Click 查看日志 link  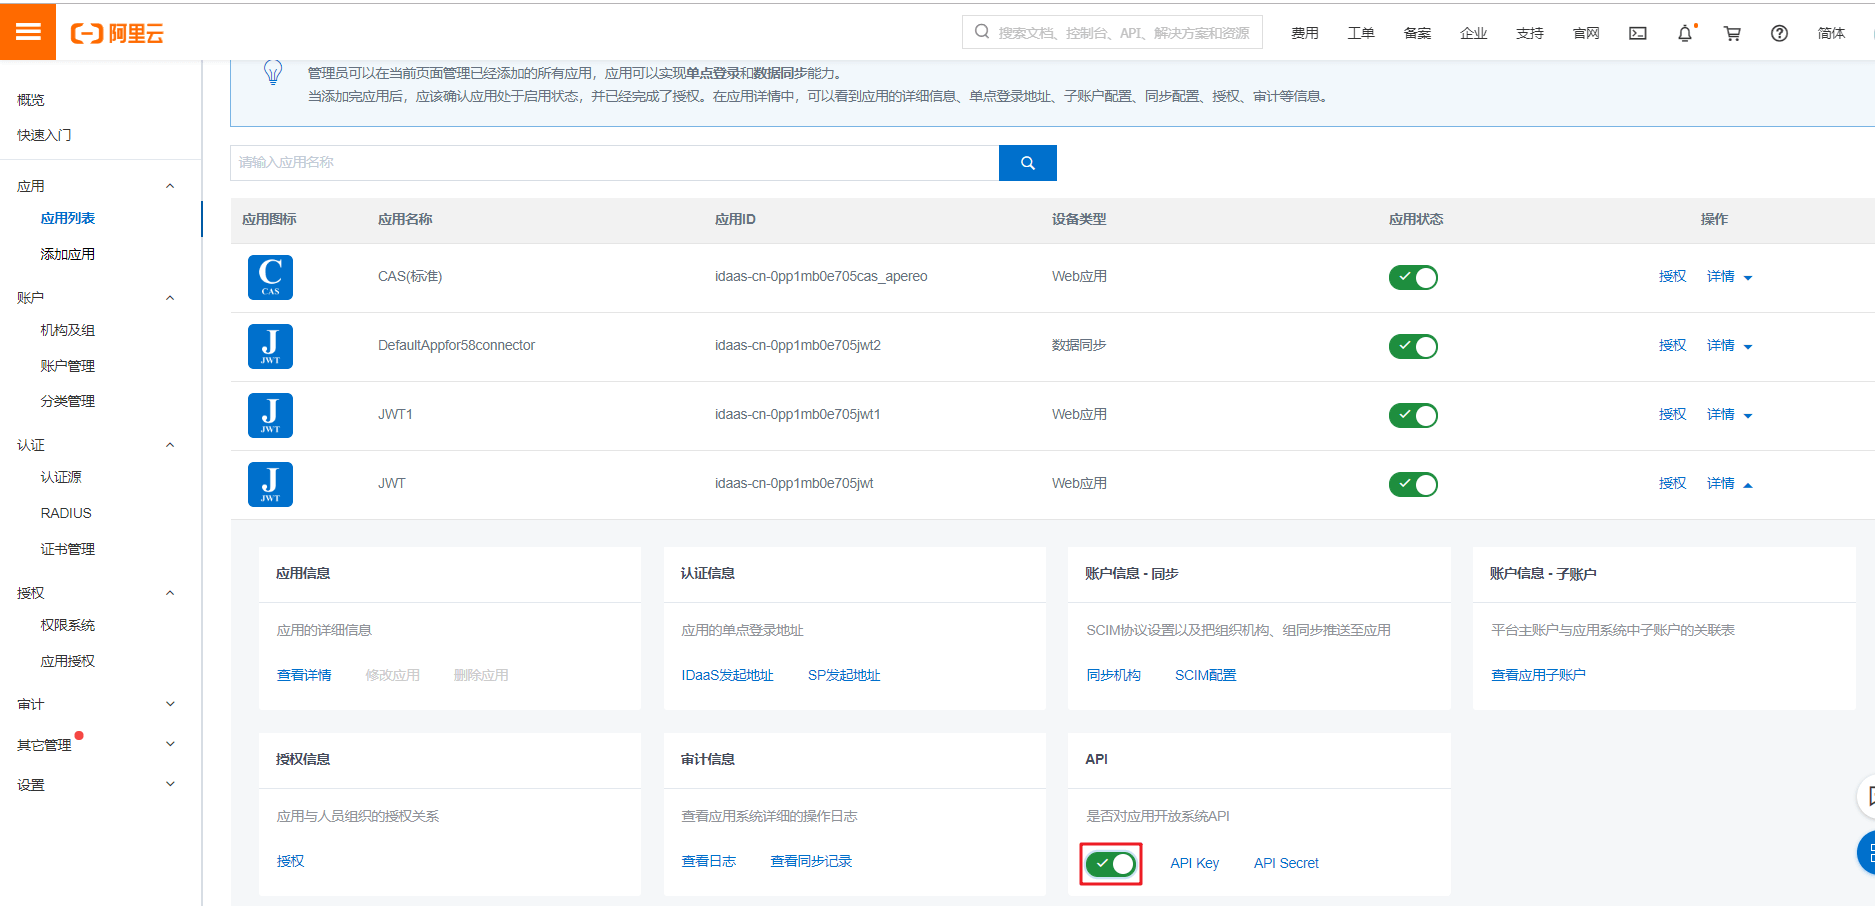tap(709, 861)
